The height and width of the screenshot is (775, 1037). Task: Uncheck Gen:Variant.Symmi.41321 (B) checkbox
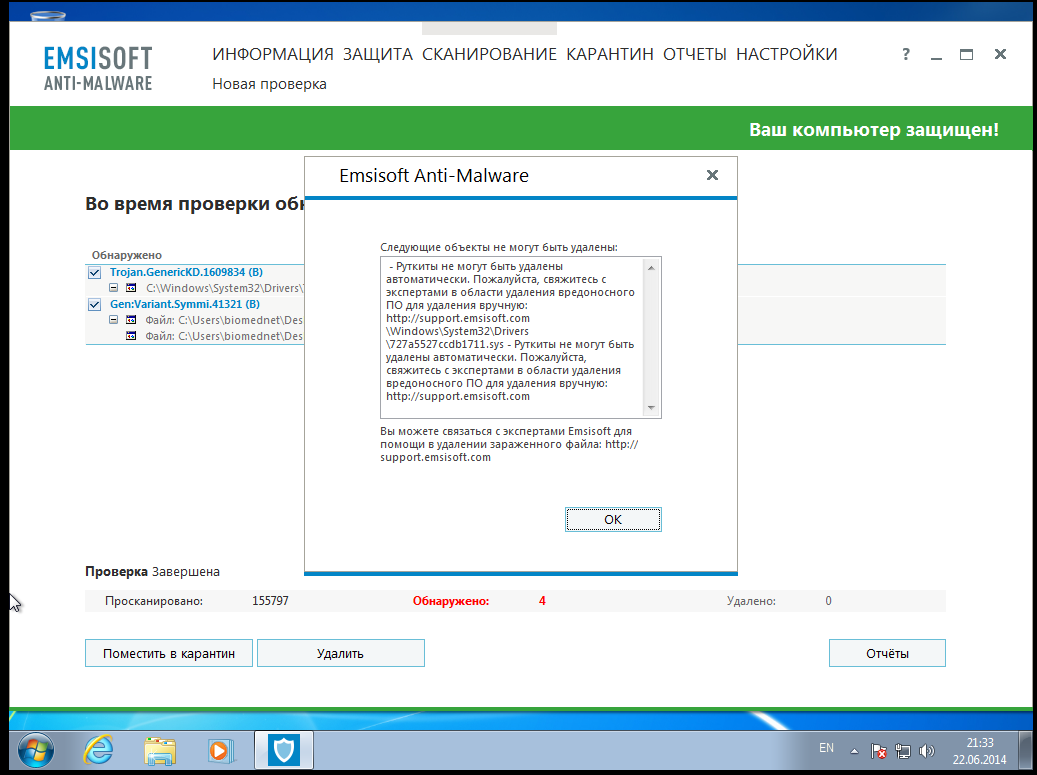[95, 305]
